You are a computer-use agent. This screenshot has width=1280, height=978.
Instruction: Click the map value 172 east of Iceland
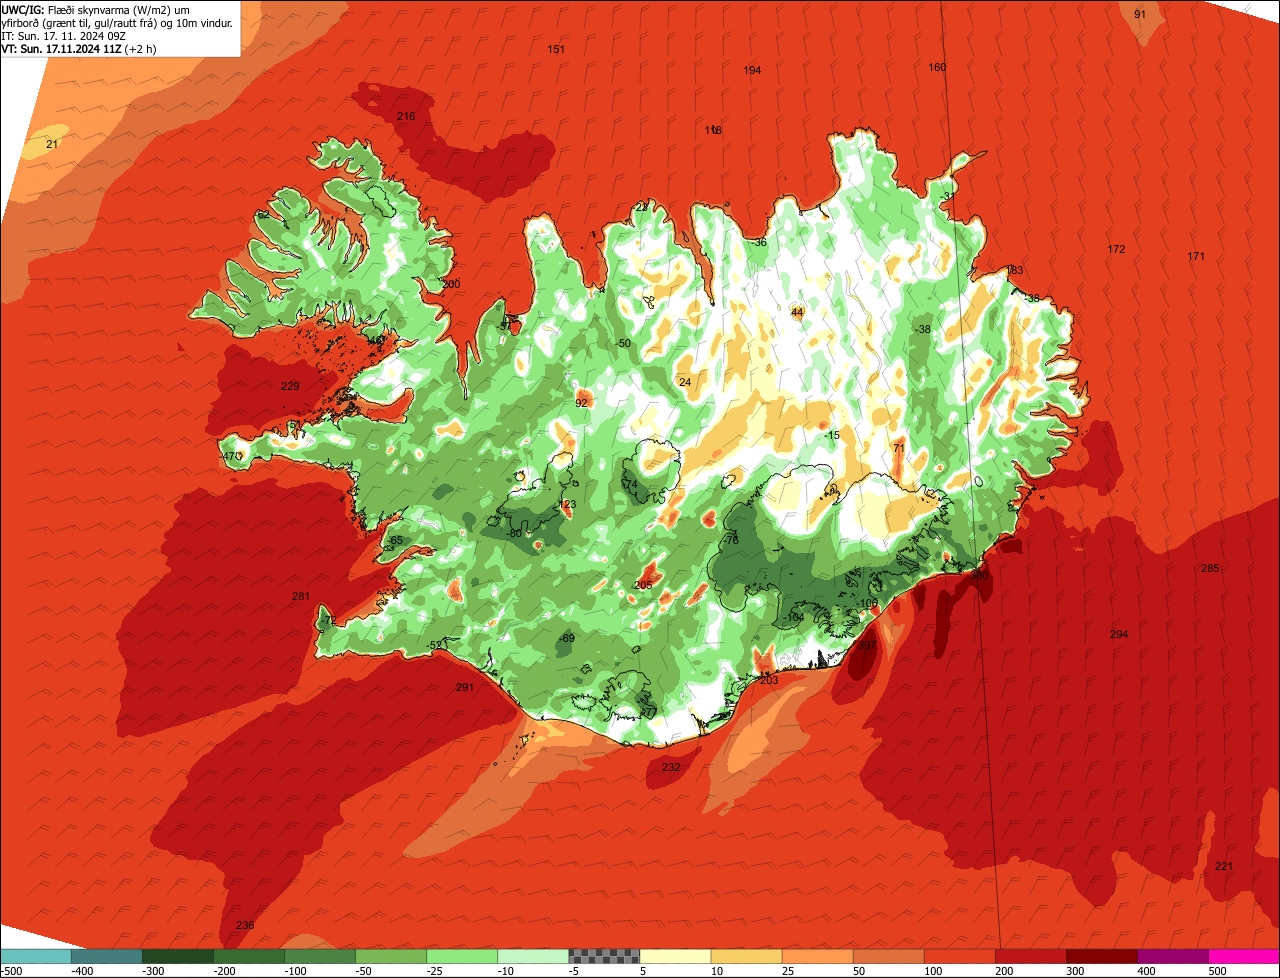click(1116, 249)
